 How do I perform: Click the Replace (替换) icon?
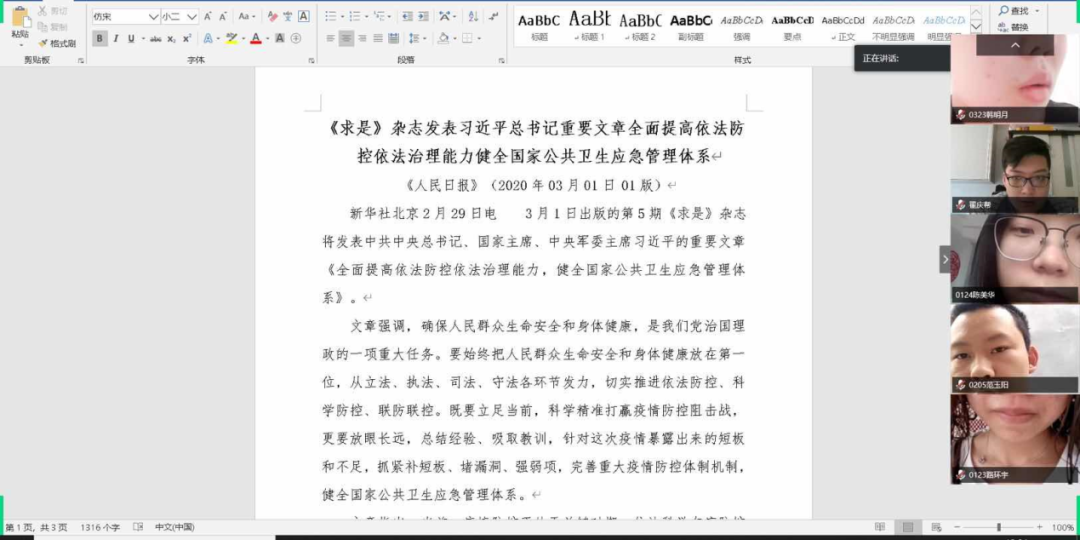[1014, 27]
